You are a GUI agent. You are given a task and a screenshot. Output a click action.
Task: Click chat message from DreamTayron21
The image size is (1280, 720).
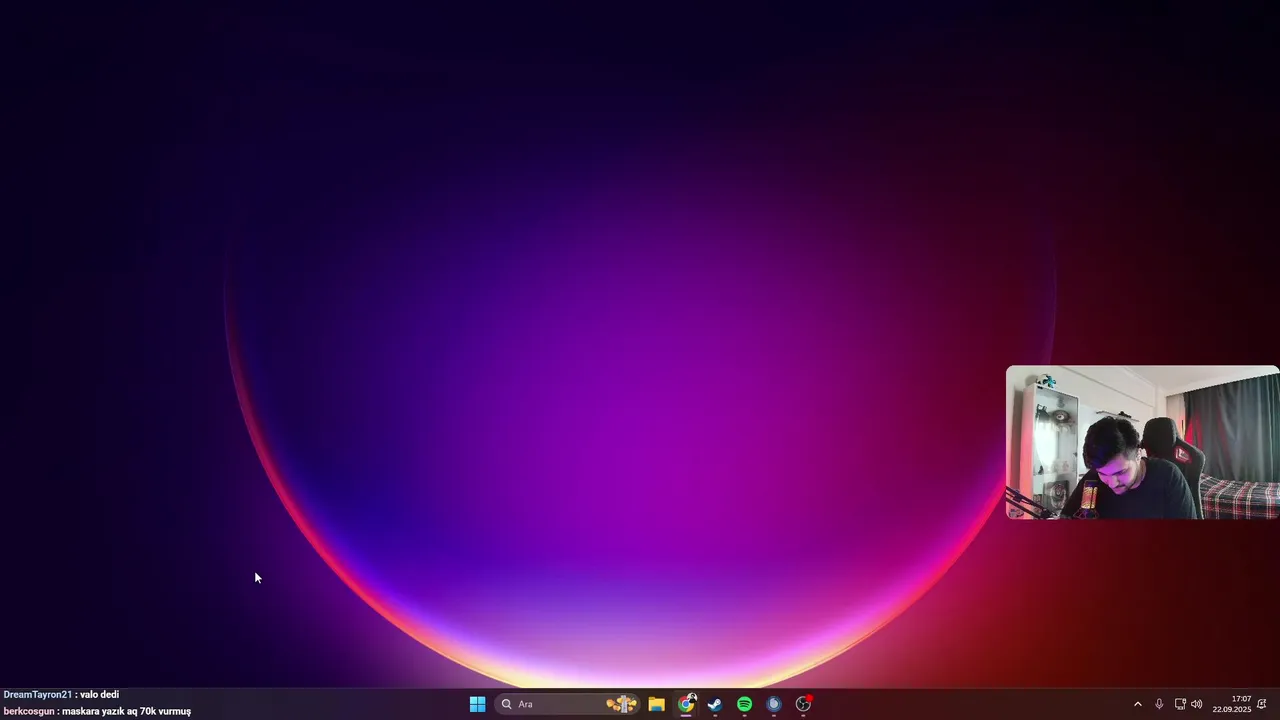click(x=61, y=694)
